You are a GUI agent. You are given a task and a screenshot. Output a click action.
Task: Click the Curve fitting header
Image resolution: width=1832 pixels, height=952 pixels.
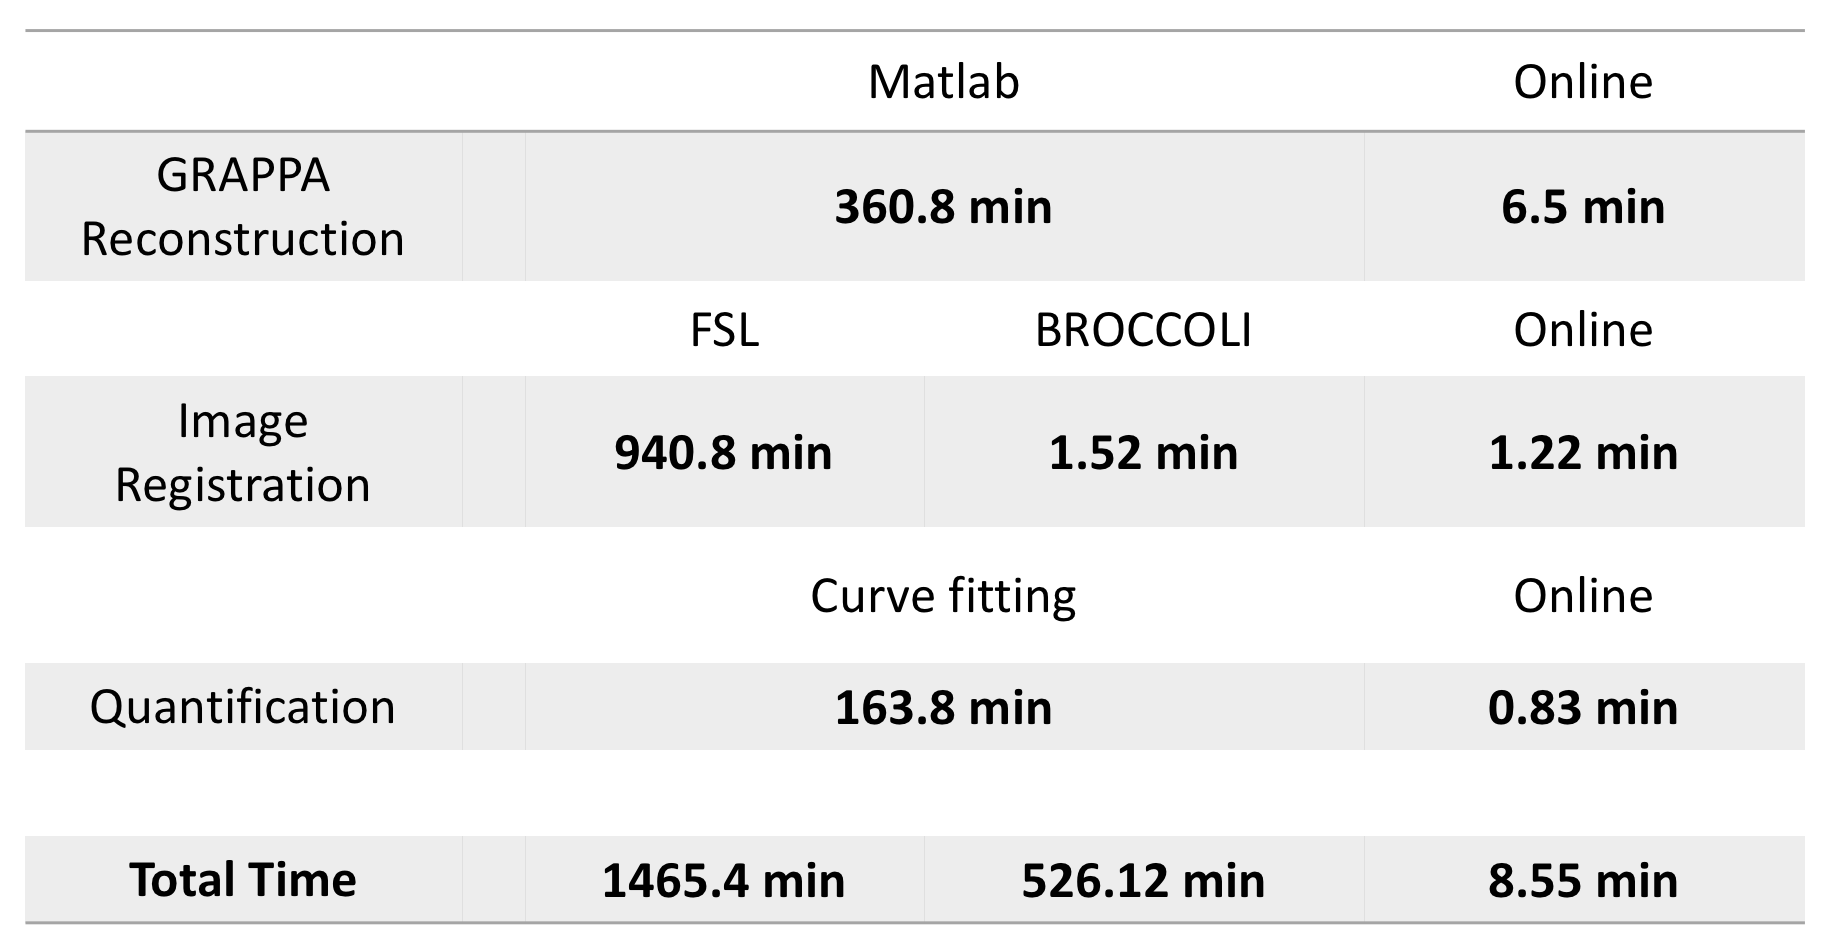tap(943, 596)
